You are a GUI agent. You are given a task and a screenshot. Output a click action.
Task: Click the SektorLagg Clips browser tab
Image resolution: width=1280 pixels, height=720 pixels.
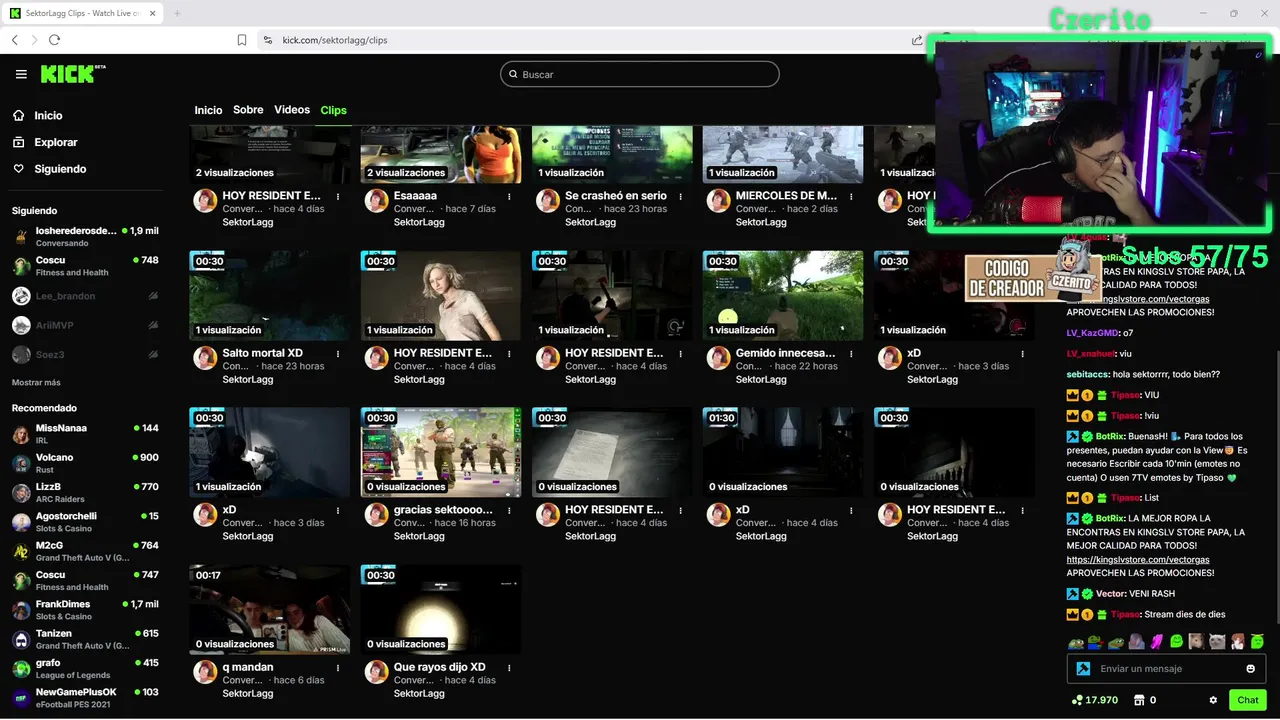tap(82, 13)
